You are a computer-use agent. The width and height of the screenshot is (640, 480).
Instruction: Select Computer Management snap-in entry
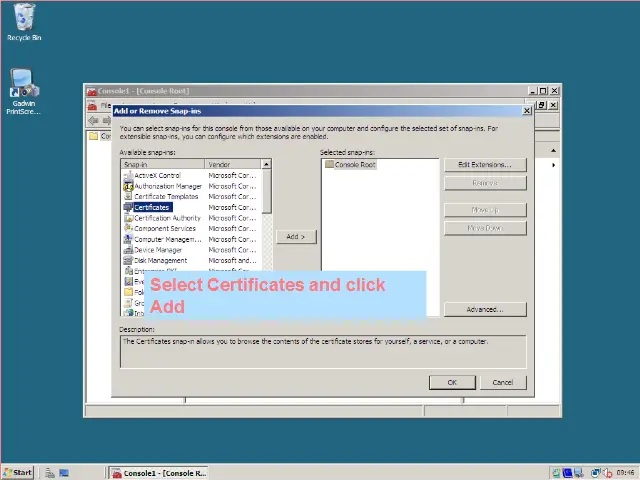click(167, 239)
